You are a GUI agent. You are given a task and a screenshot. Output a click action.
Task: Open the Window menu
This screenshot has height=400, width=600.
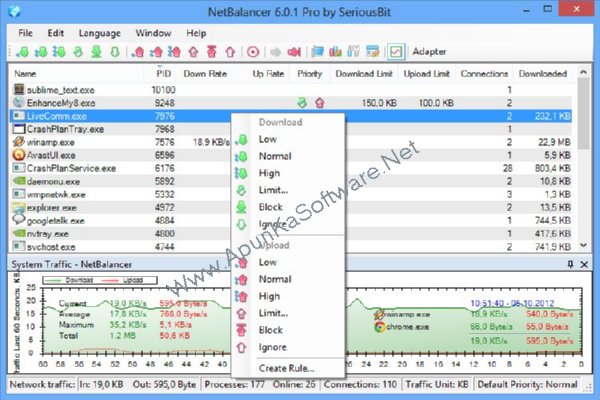tap(153, 33)
